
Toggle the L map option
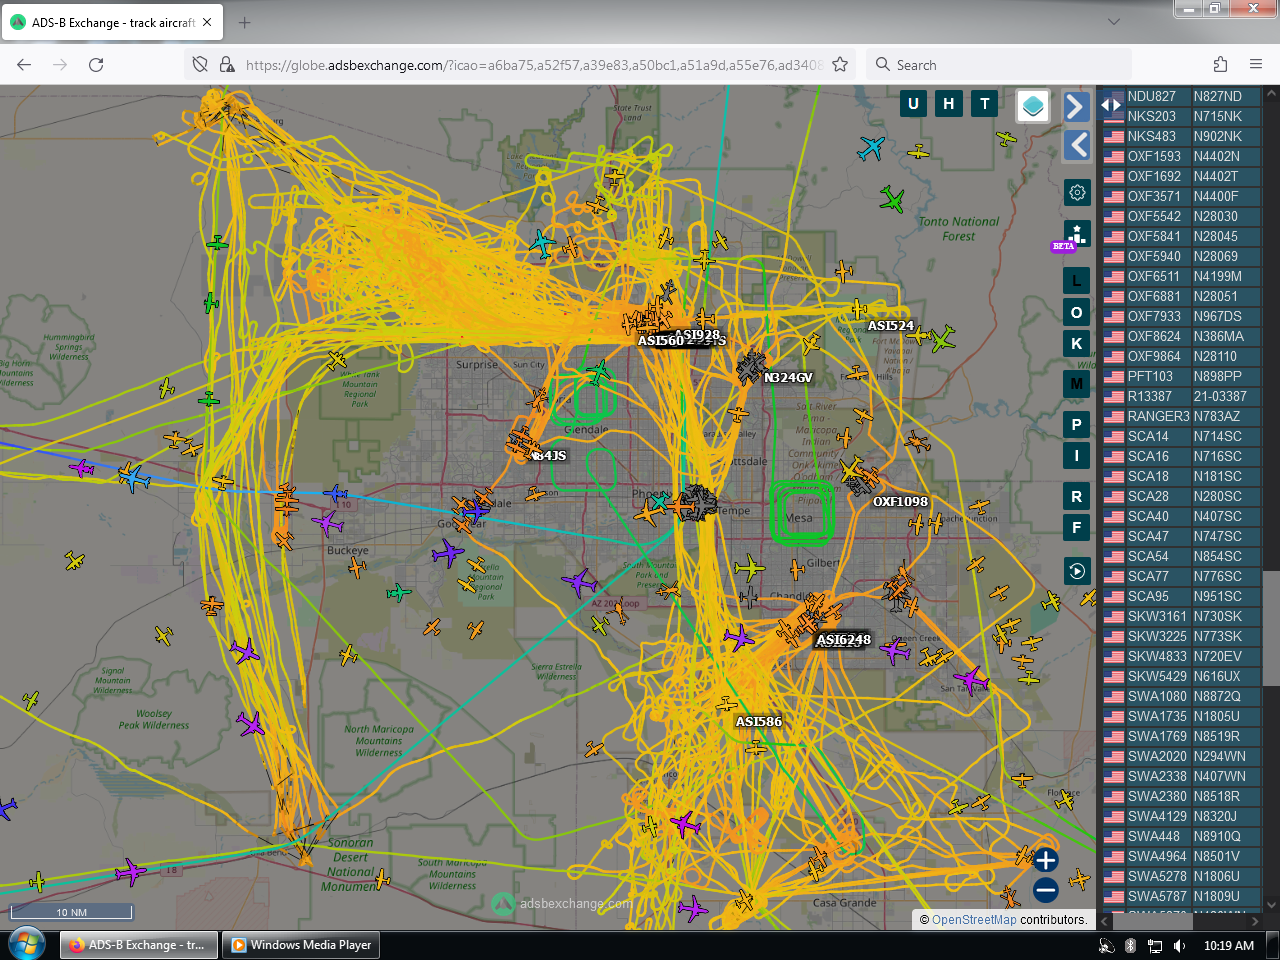tap(1077, 281)
